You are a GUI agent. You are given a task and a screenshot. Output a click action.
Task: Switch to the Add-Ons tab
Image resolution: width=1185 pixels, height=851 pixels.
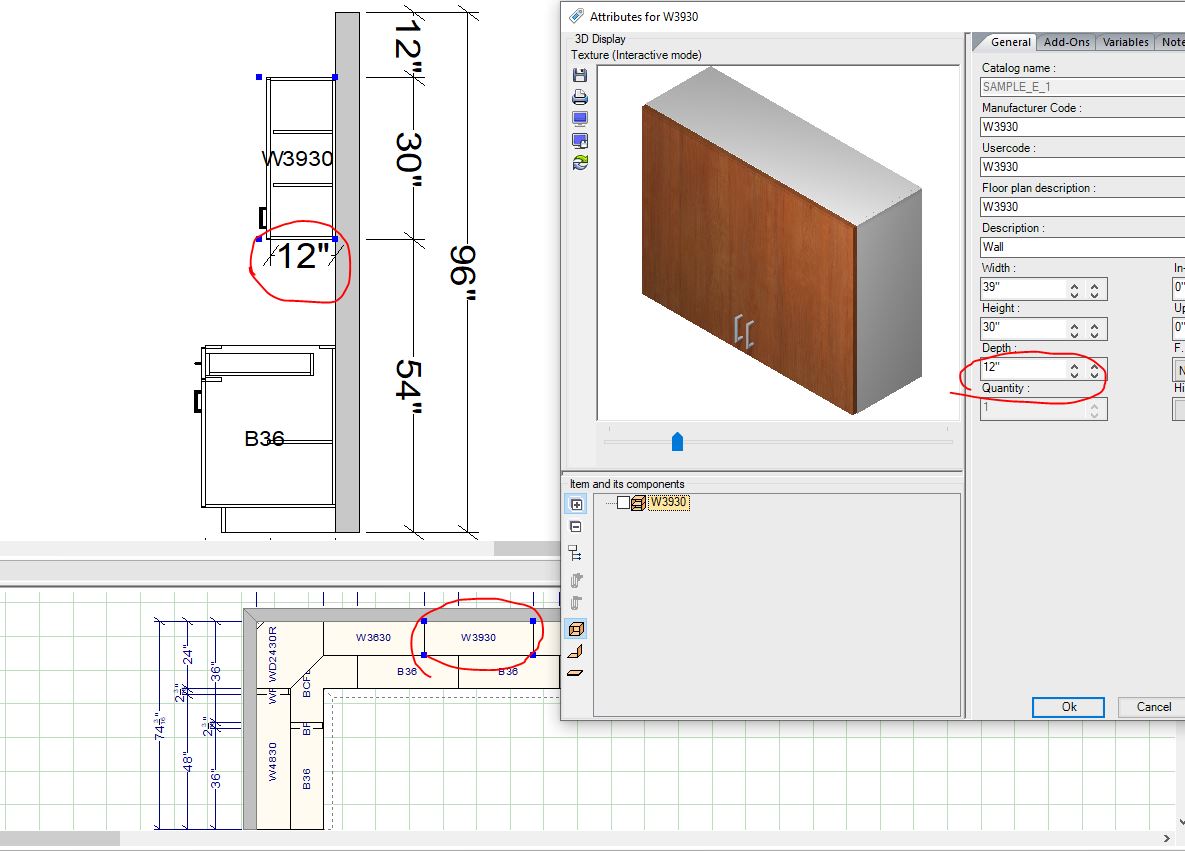tap(1066, 42)
